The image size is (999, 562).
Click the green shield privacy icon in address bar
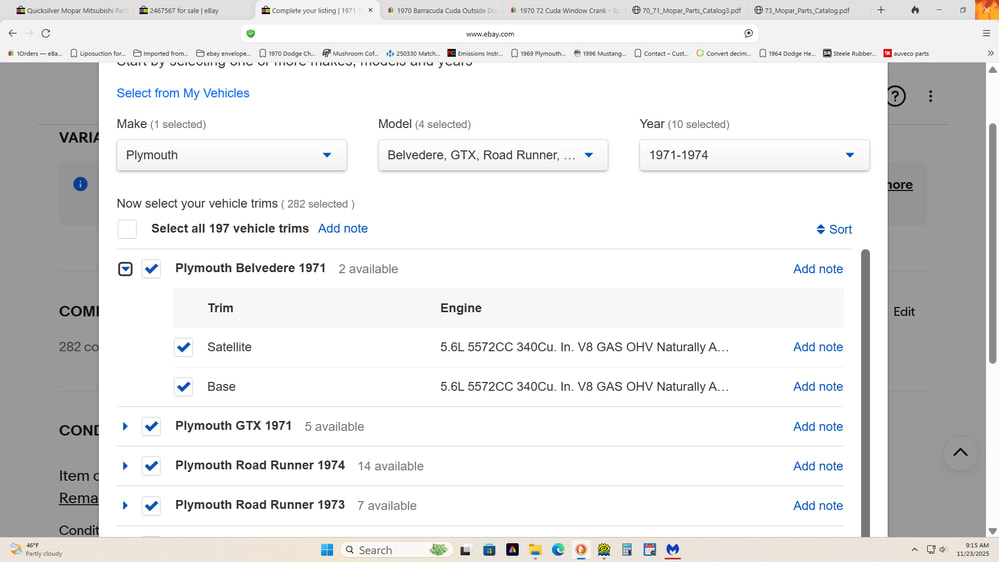[250, 34]
